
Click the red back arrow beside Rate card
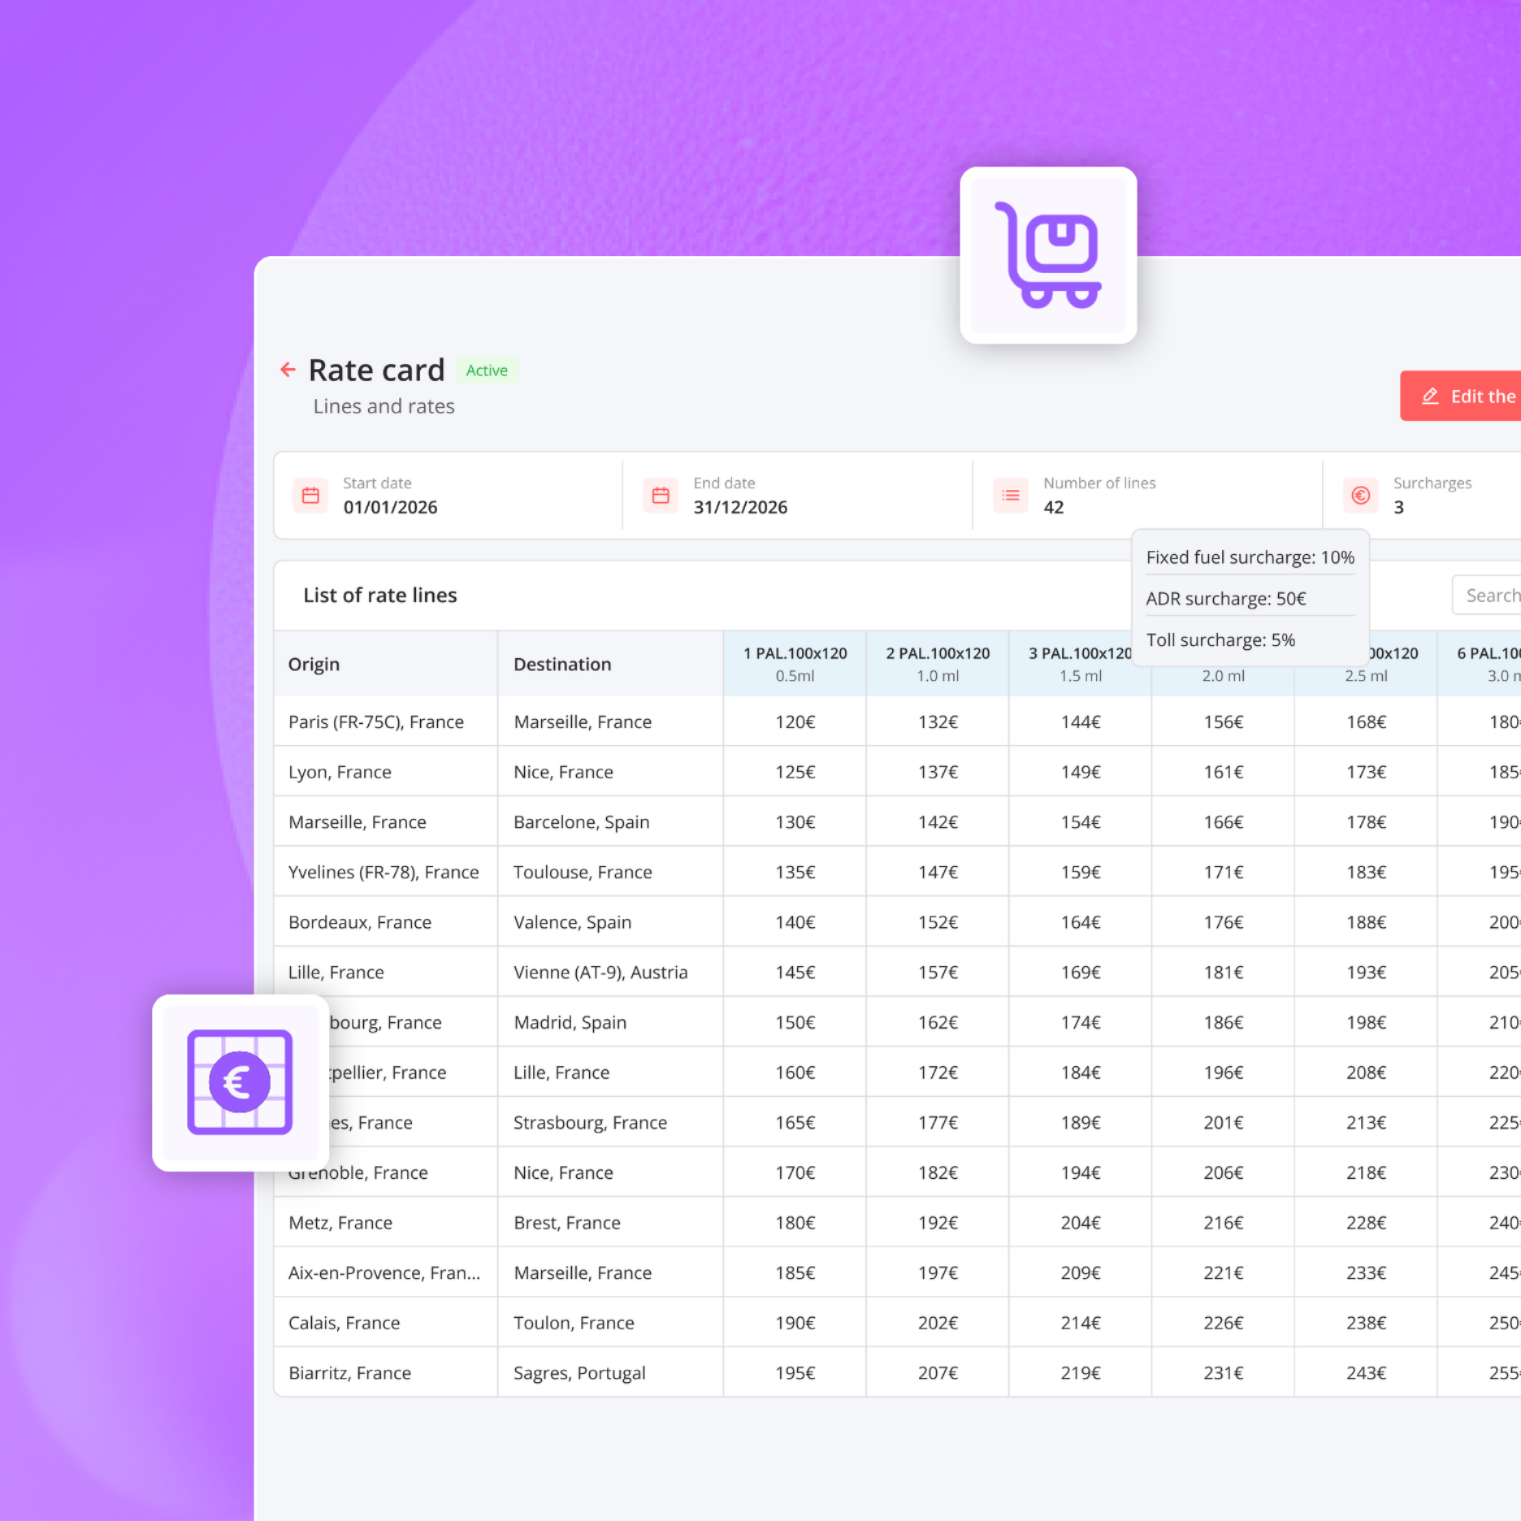point(288,370)
